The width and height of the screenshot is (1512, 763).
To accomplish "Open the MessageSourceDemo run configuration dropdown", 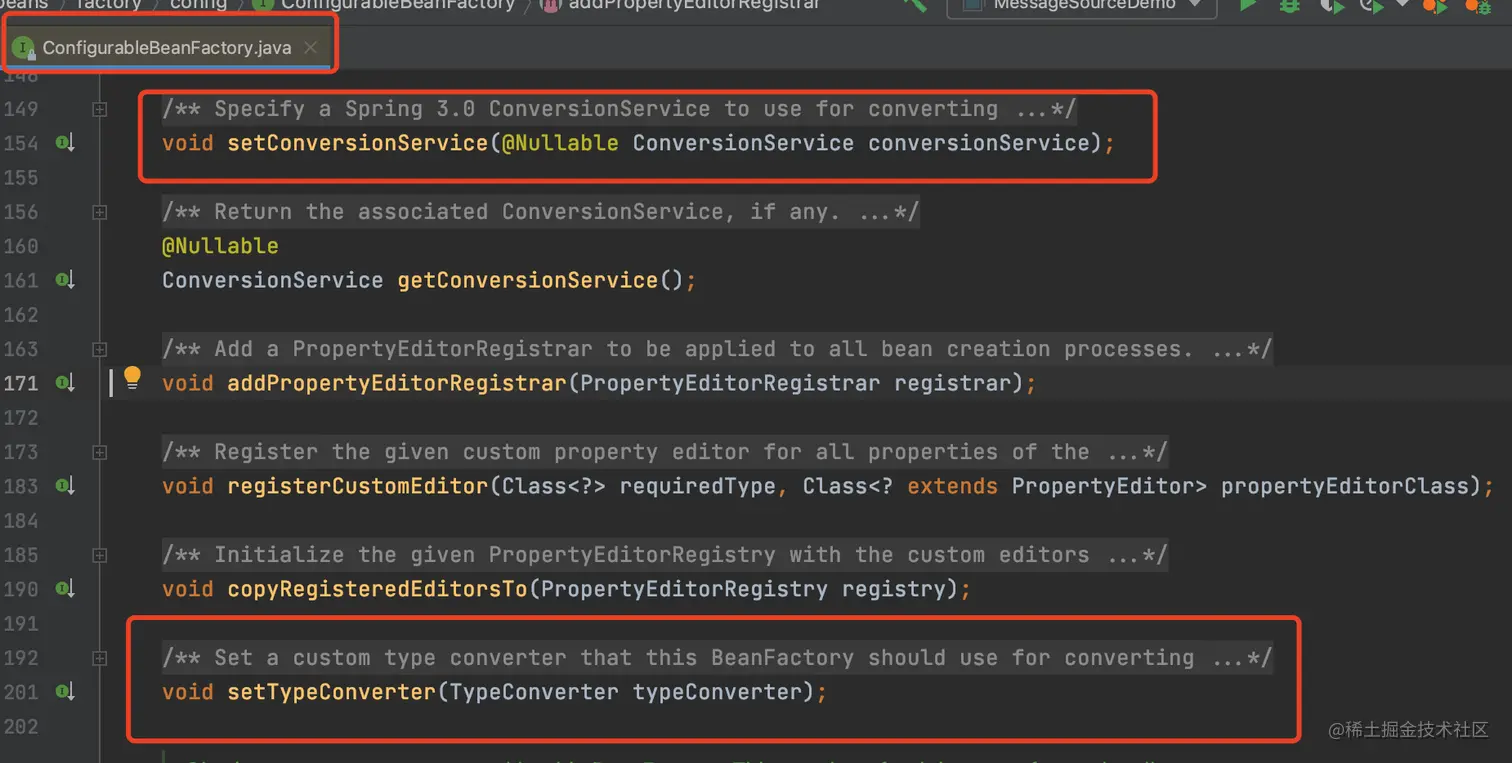I will (x=1081, y=7).
